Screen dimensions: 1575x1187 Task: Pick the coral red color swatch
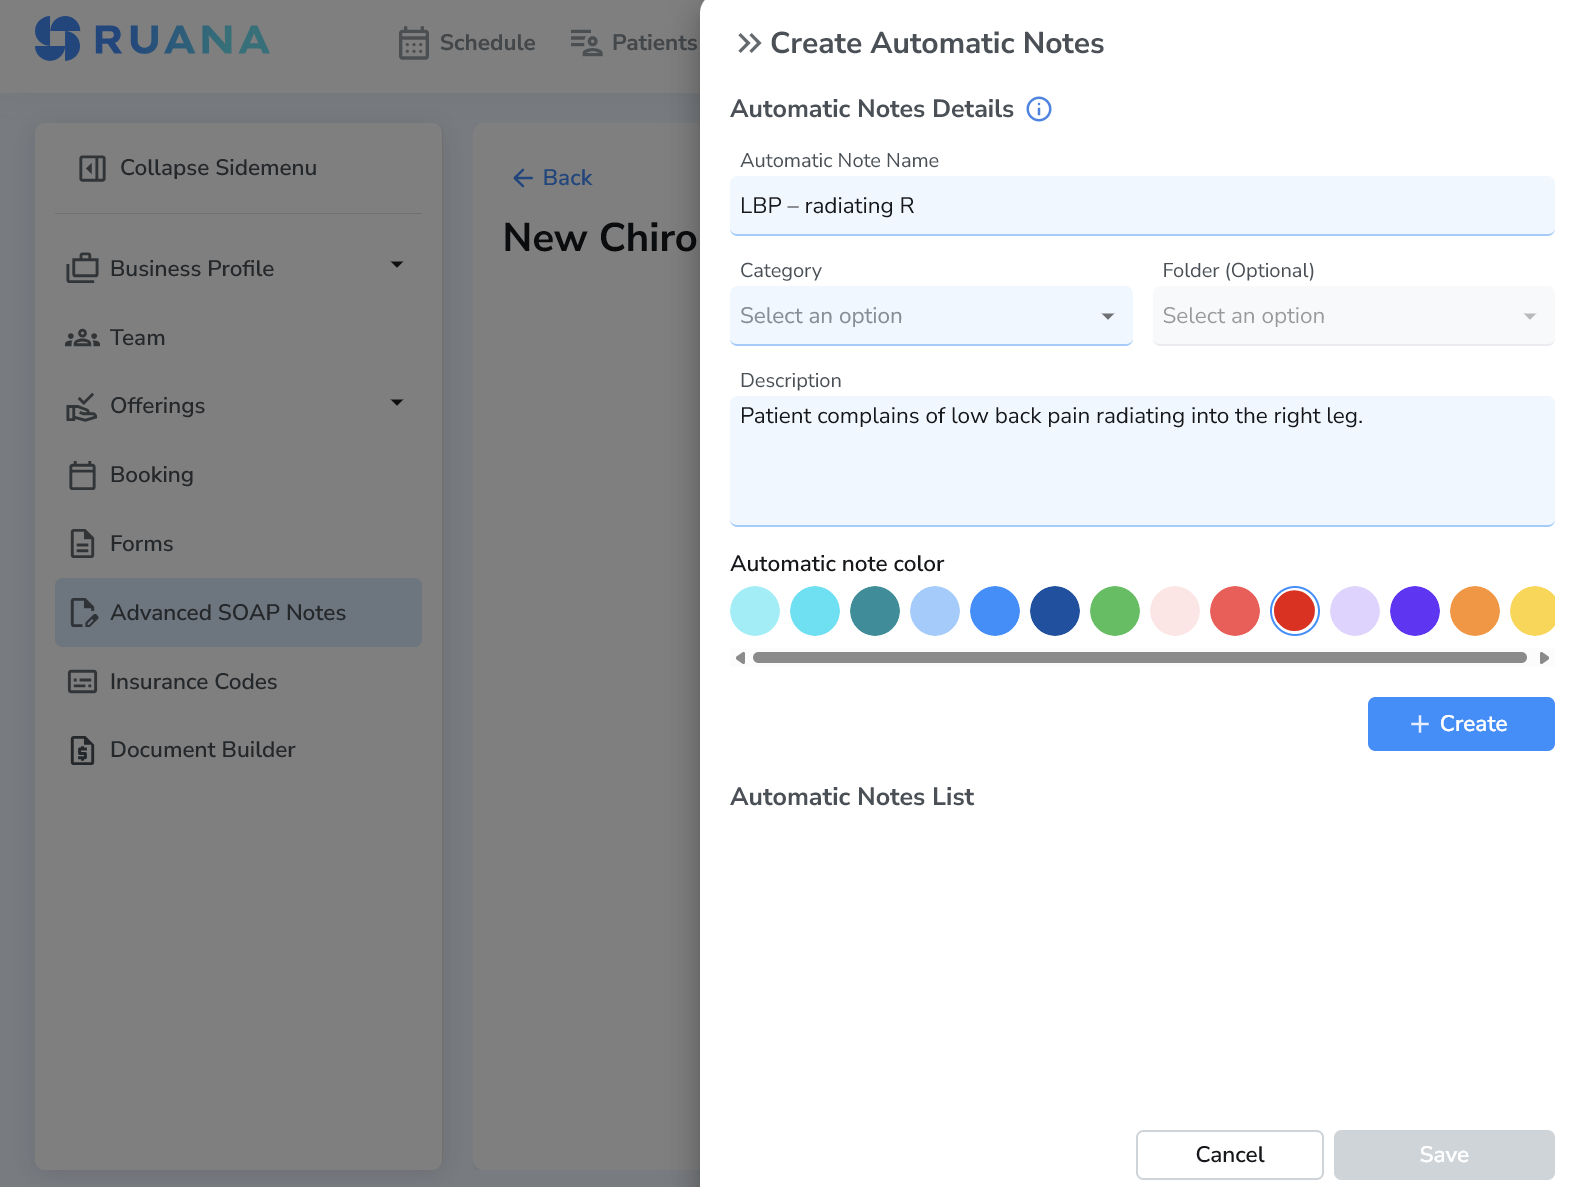pyautogui.click(x=1235, y=611)
